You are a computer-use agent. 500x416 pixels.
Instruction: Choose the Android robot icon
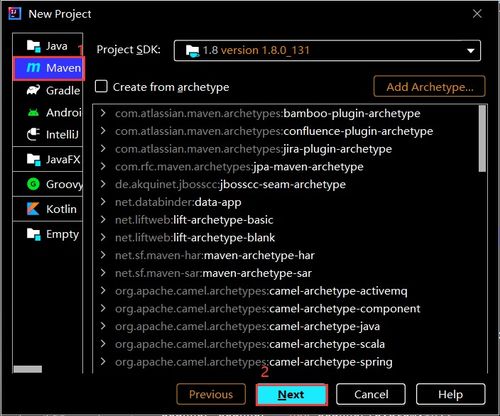pyautogui.click(x=33, y=112)
